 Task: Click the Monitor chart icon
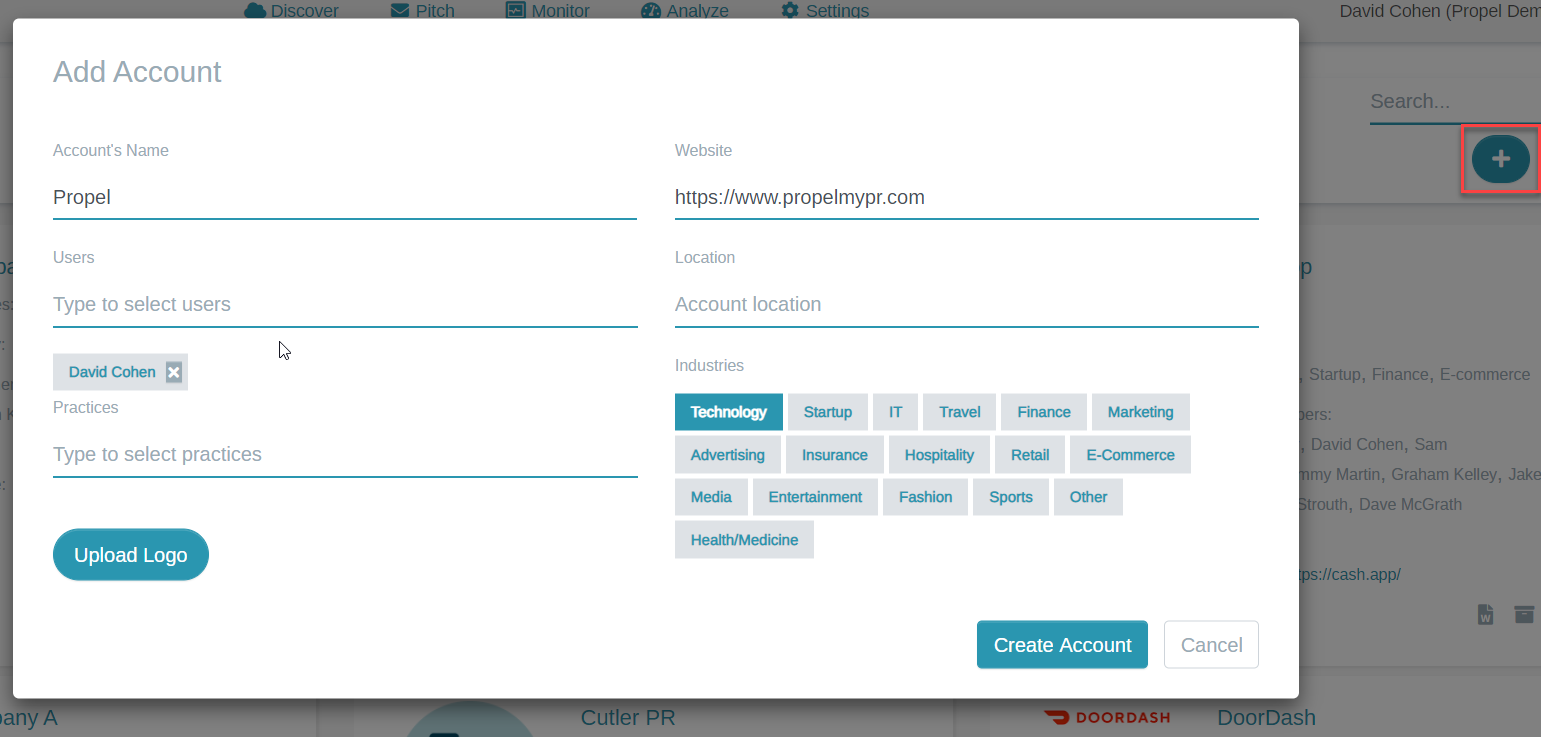[x=516, y=11]
